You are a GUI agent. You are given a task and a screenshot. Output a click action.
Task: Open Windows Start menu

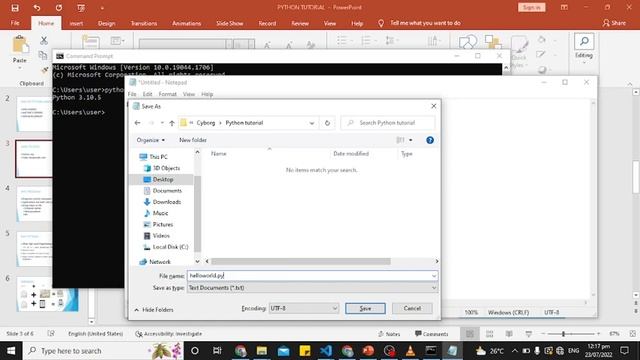pyautogui.click(x=11, y=351)
